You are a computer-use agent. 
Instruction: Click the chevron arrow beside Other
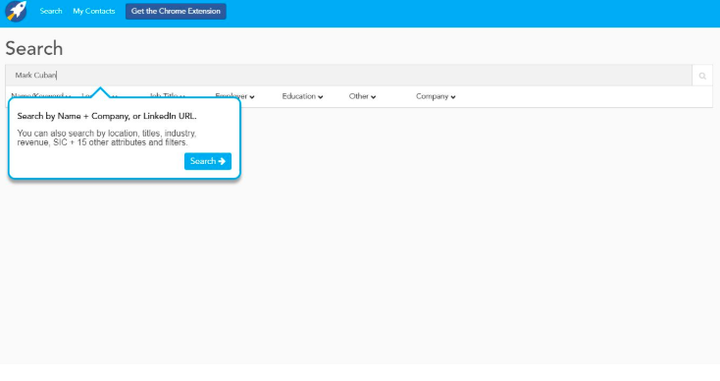tap(373, 97)
